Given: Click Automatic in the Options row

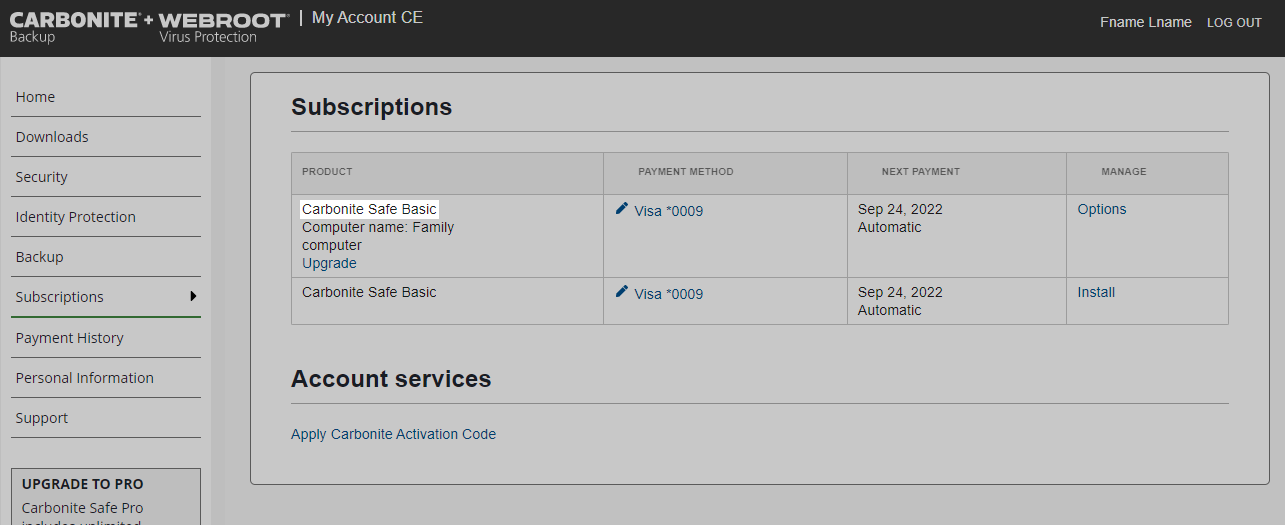Looking at the screenshot, I should pos(889,227).
